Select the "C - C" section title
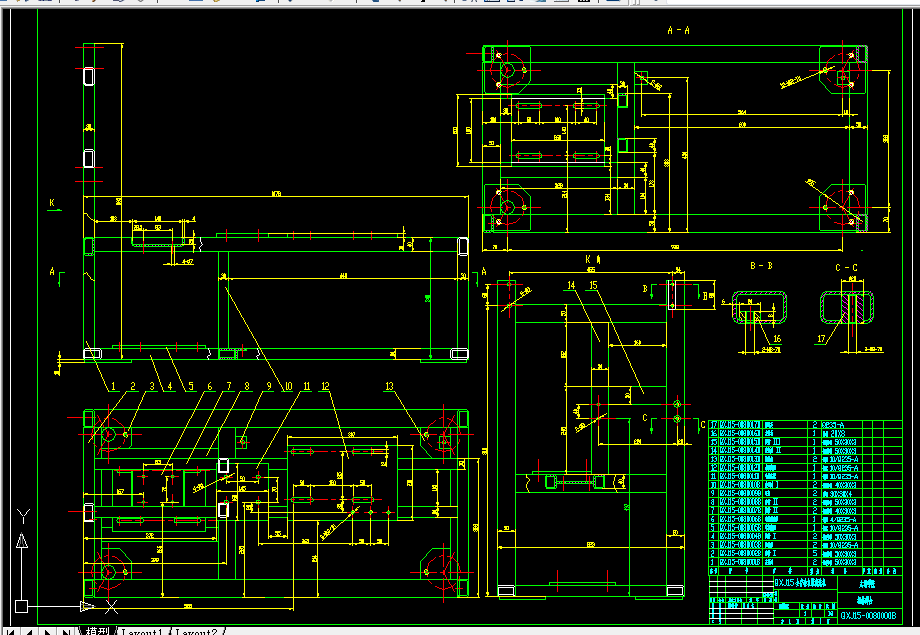 pos(846,268)
